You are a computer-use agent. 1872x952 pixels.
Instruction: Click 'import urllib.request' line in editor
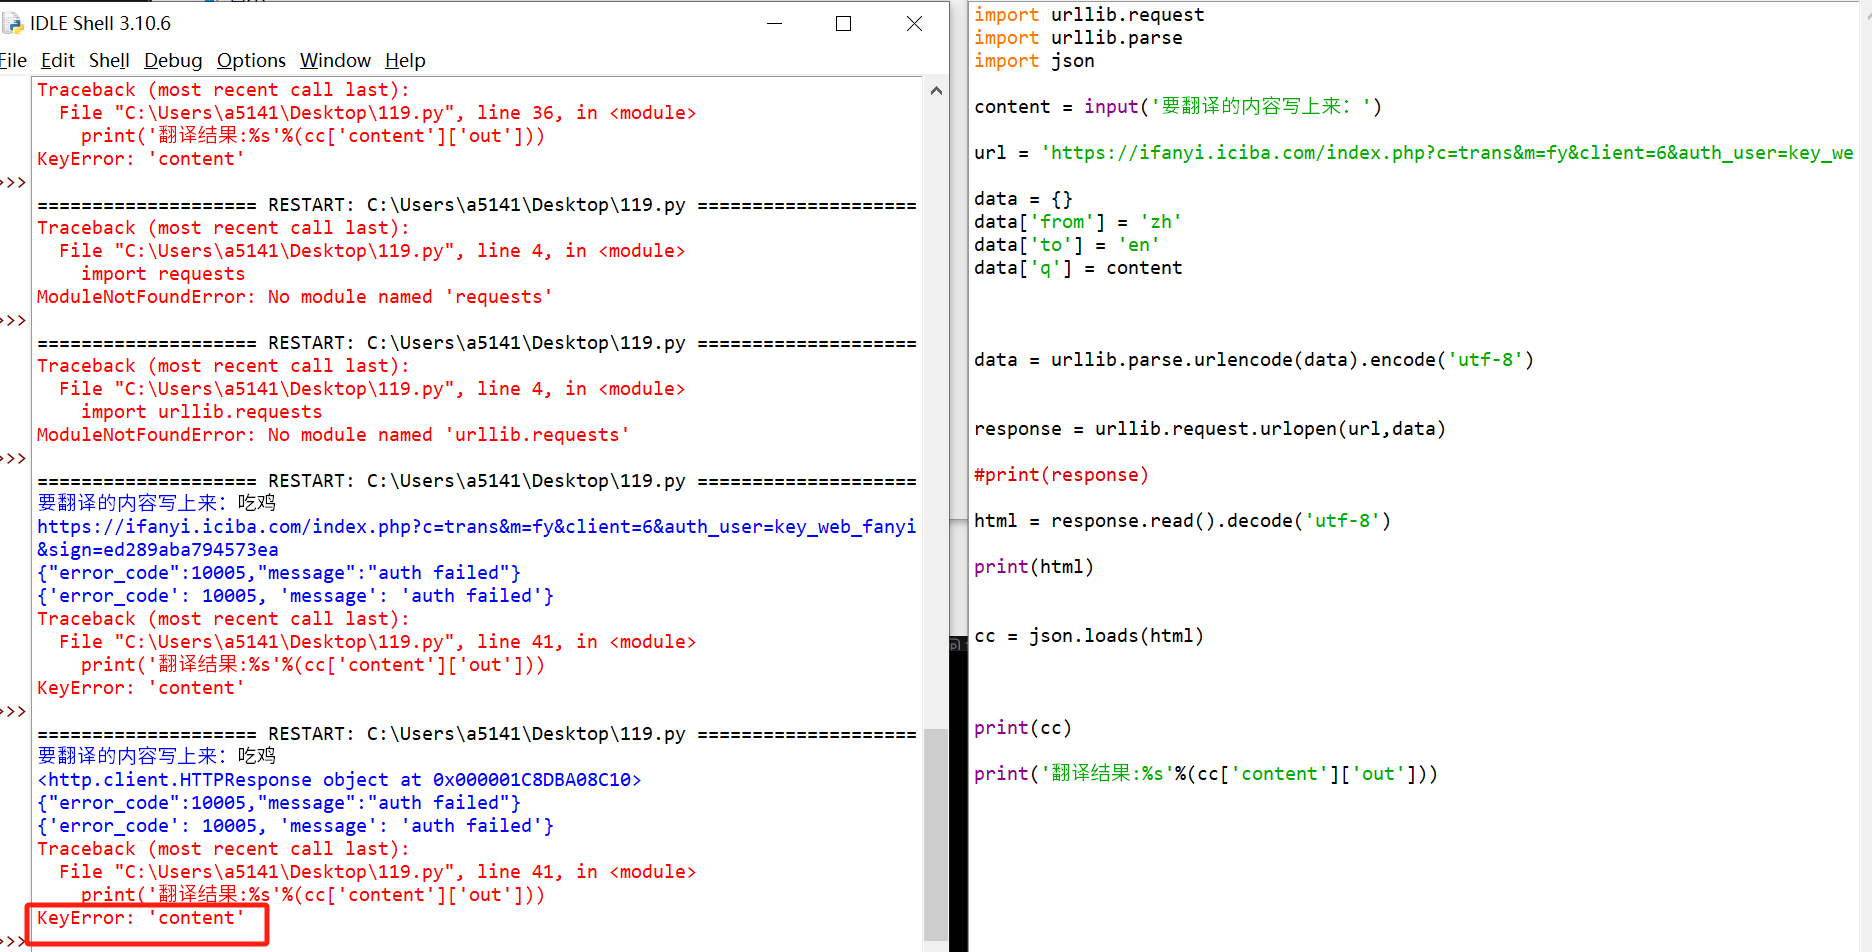pyautogui.click(x=1089, y=15)
